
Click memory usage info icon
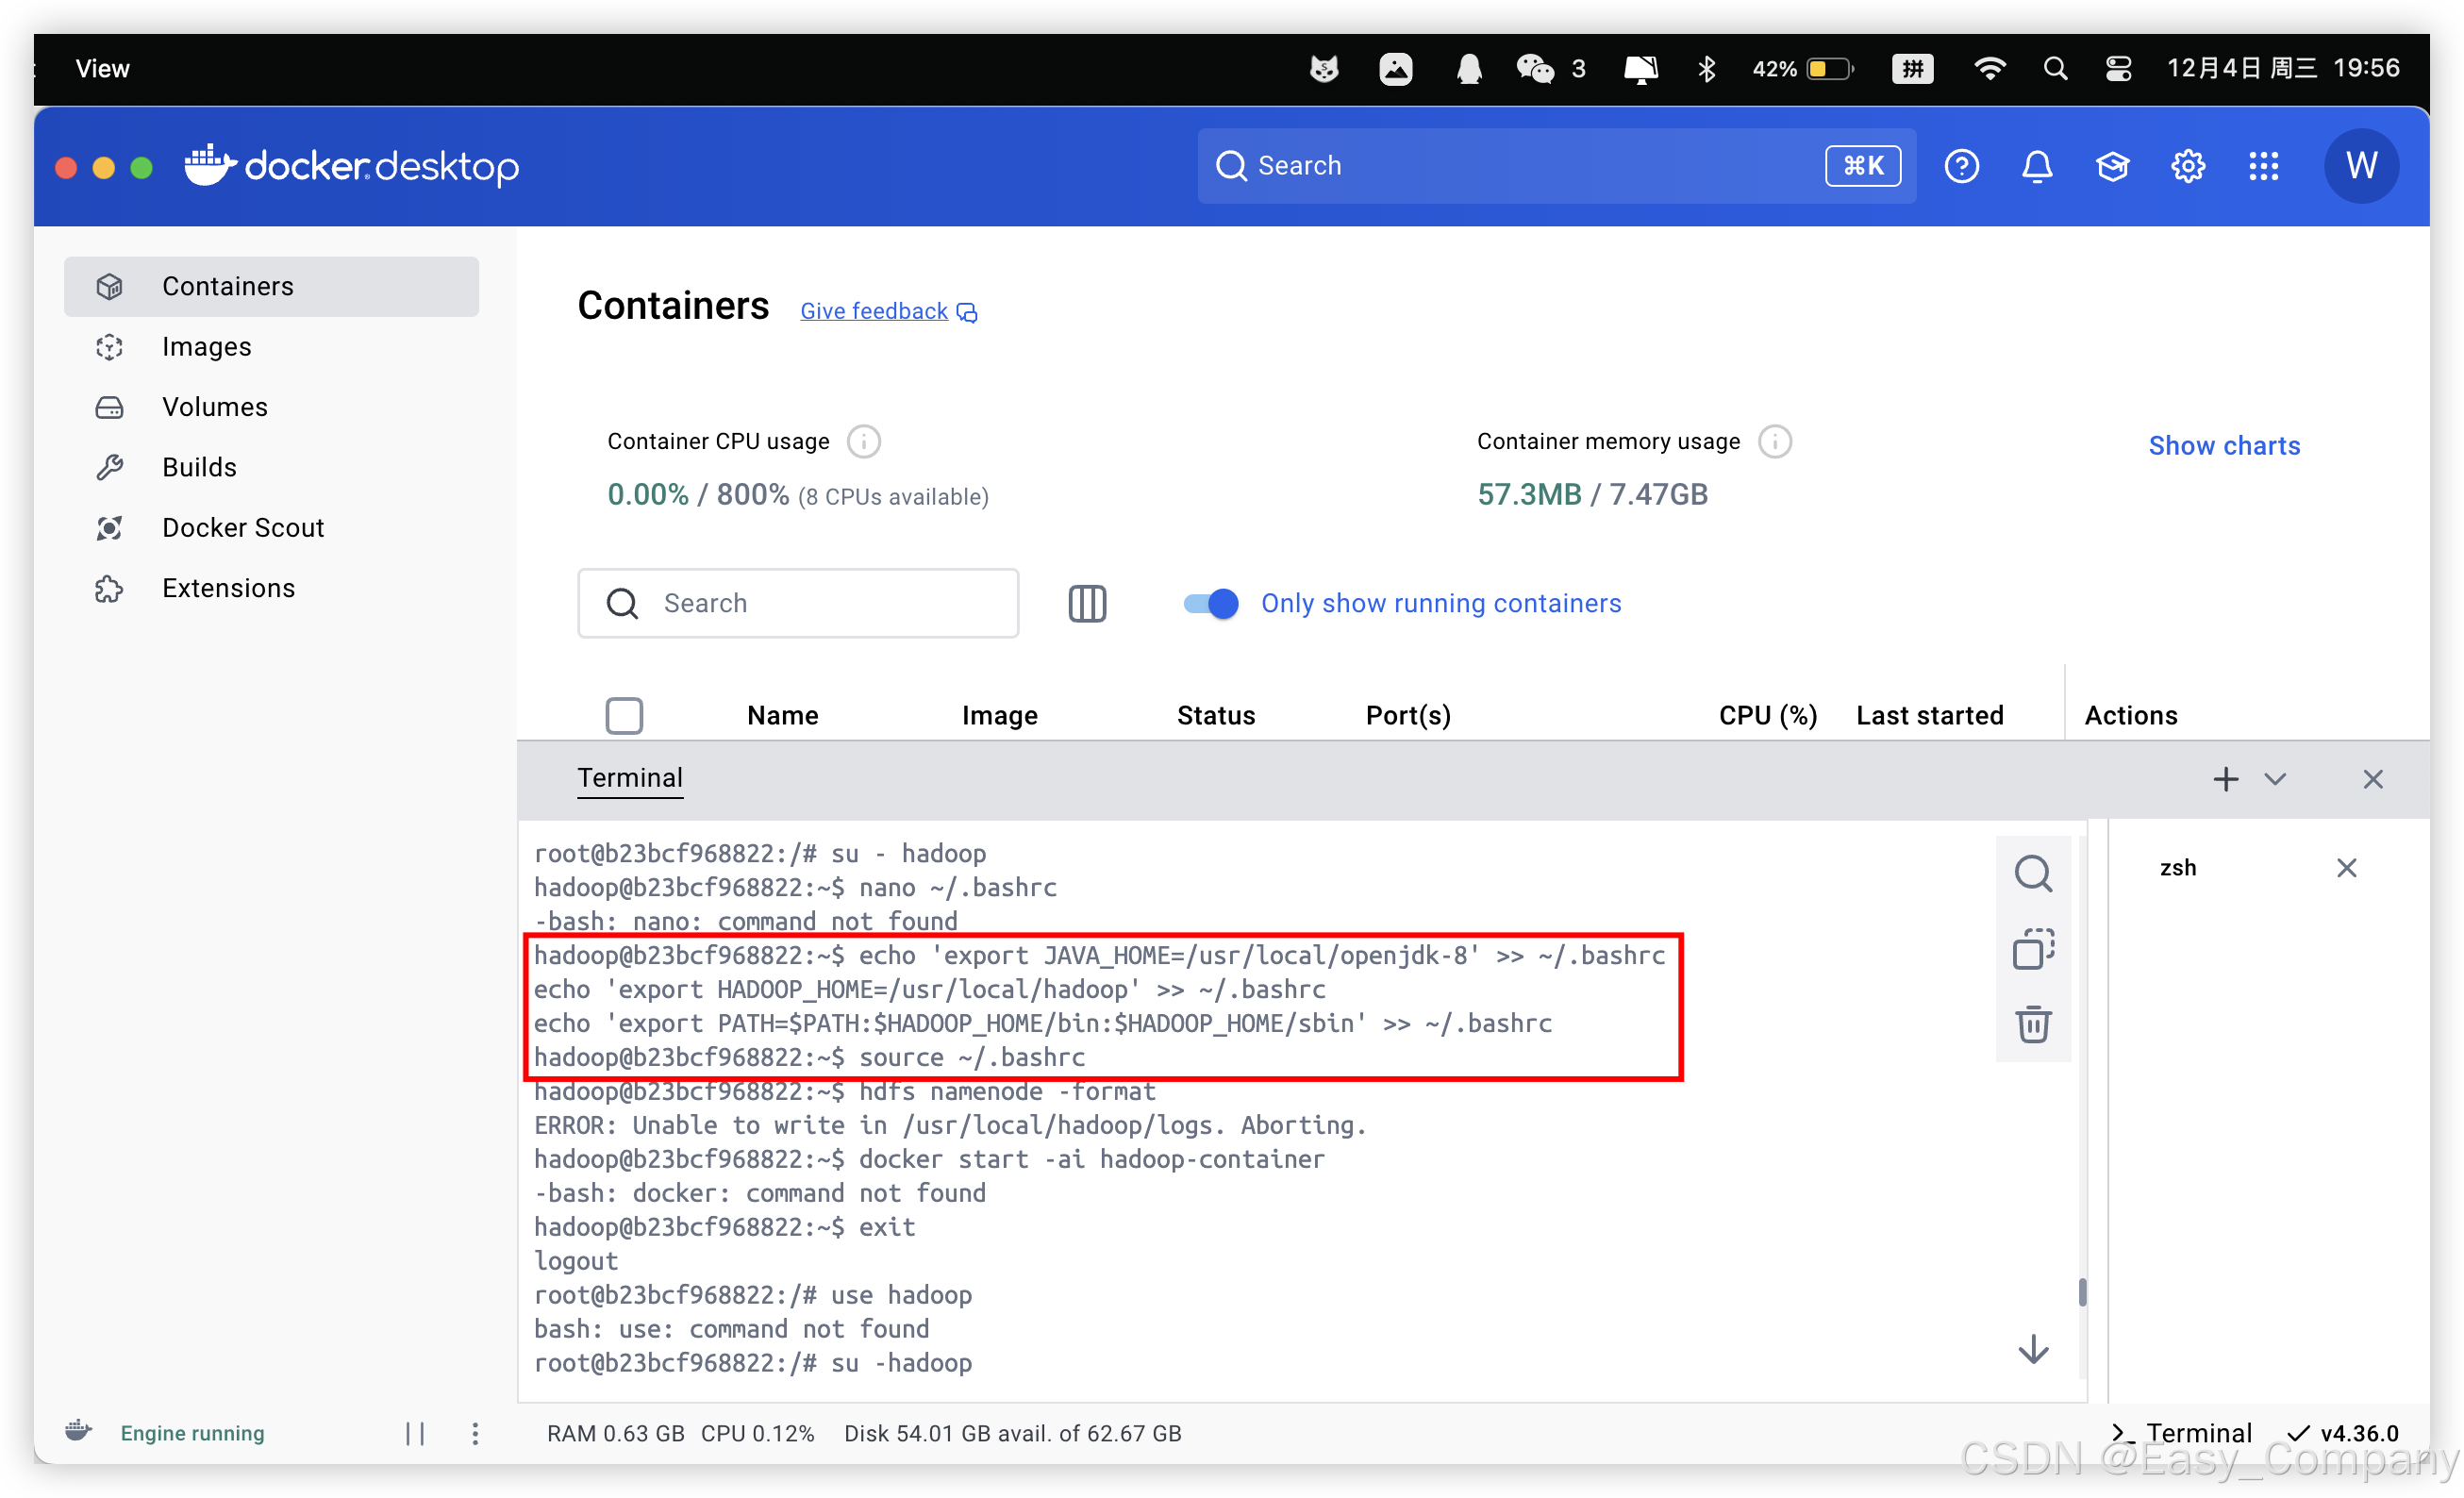point(1775,441)
